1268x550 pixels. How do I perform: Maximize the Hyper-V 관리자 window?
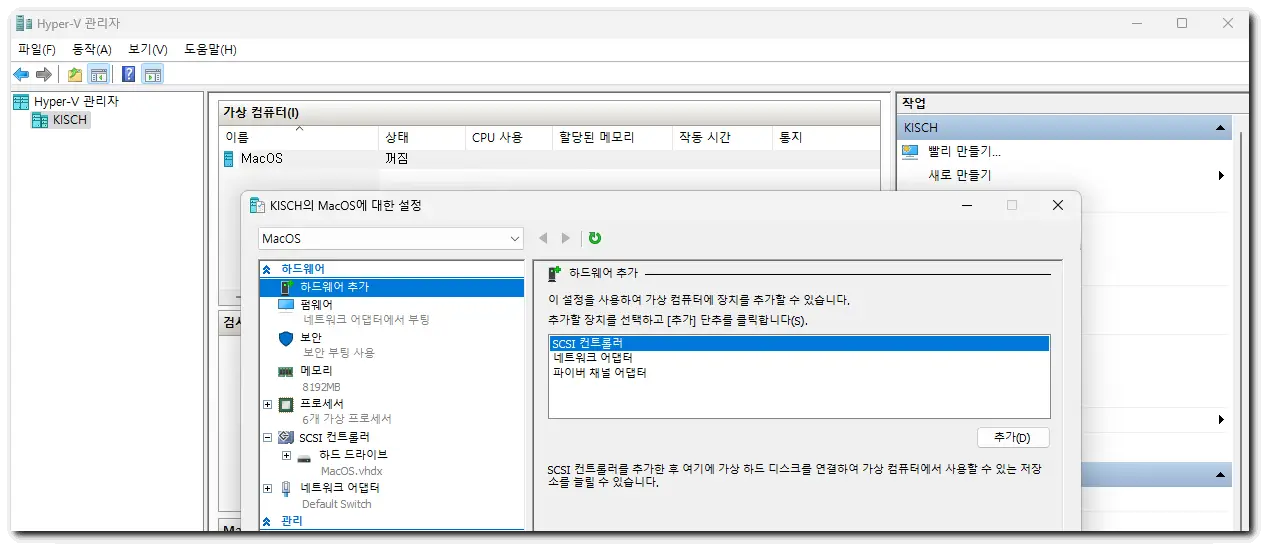(x=1182, y=23)
